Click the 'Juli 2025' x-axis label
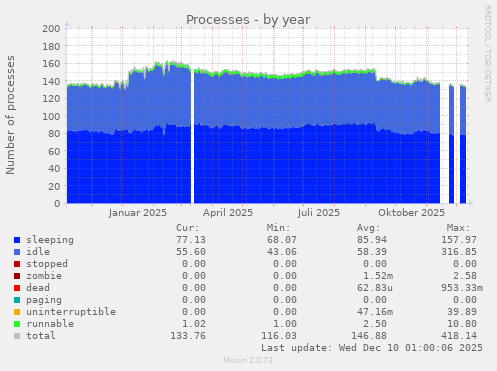The width and height of the screenshot is (497, 371). pyautogui.click(x=319, y=213)
